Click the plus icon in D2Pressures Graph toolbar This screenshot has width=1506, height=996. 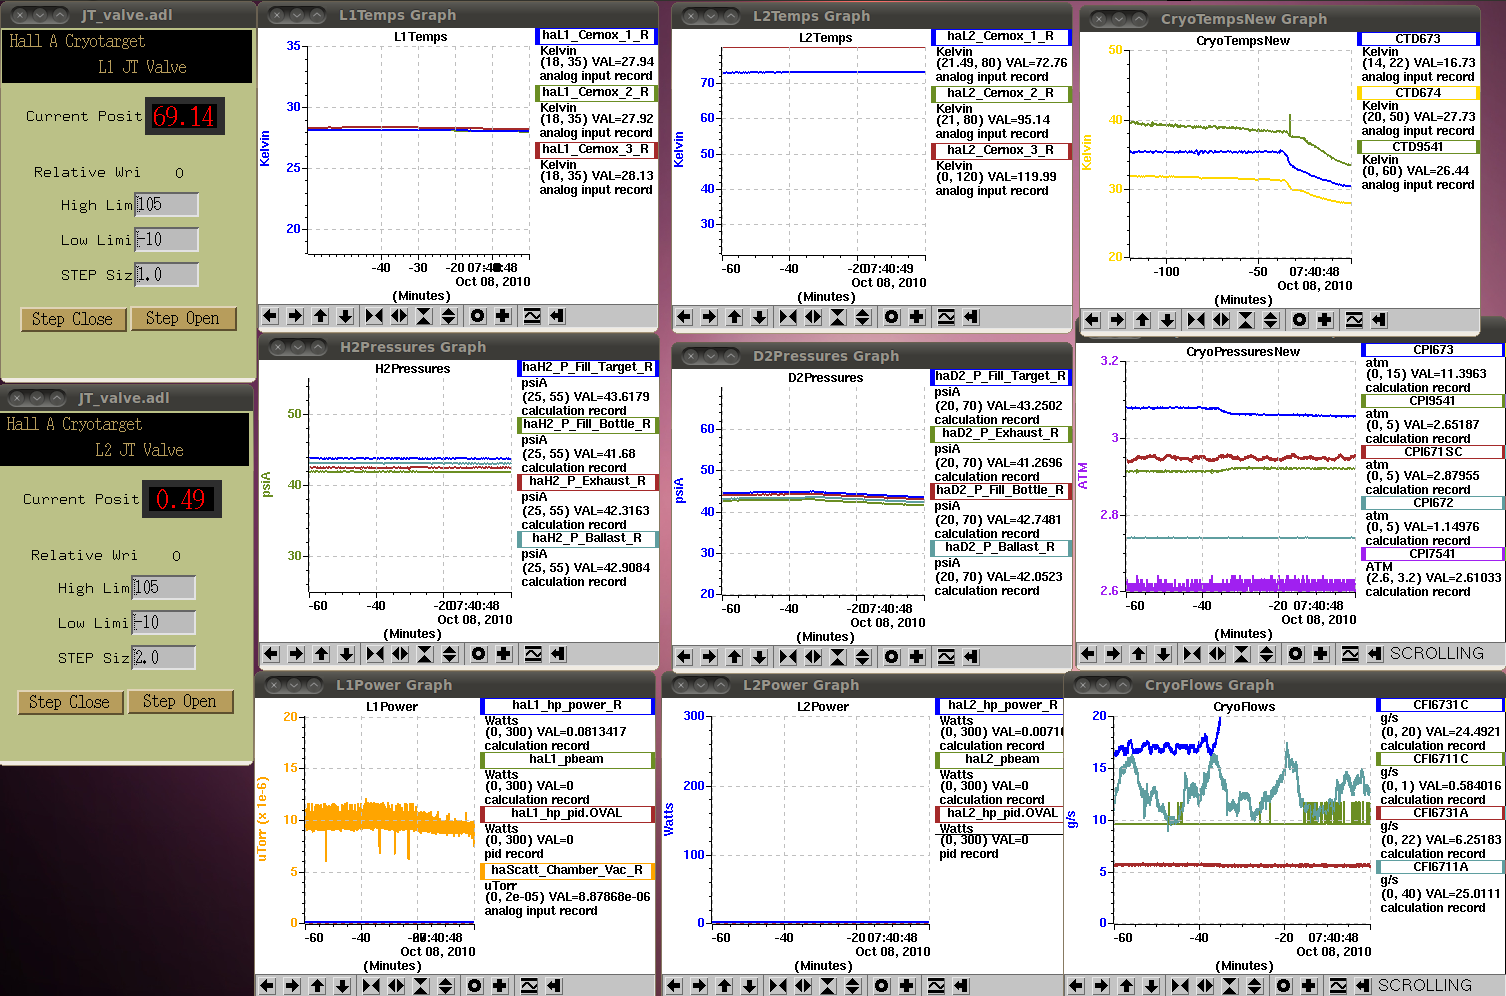coord(916,657)
